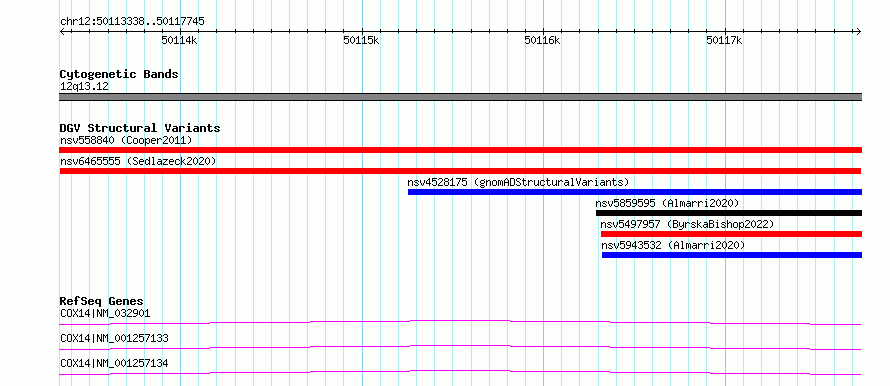Click the 50116k ruler tick label
This screenshot has width=890, height=386.
click(x=543, y=41)
